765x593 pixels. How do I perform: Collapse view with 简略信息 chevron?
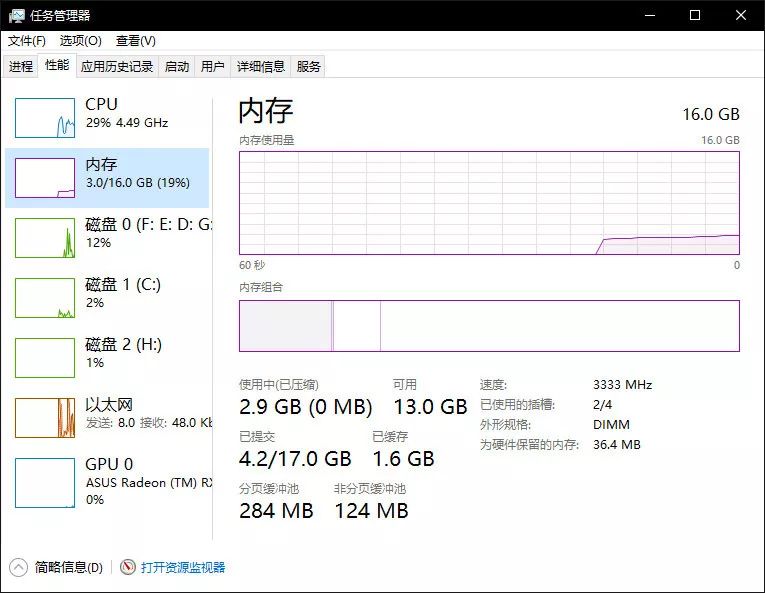pos(18,567)
